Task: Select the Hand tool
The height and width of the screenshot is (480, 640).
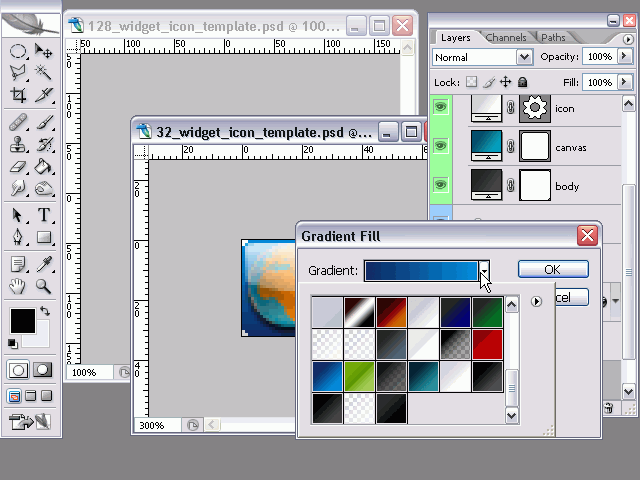Action: (x=18, y=287)
